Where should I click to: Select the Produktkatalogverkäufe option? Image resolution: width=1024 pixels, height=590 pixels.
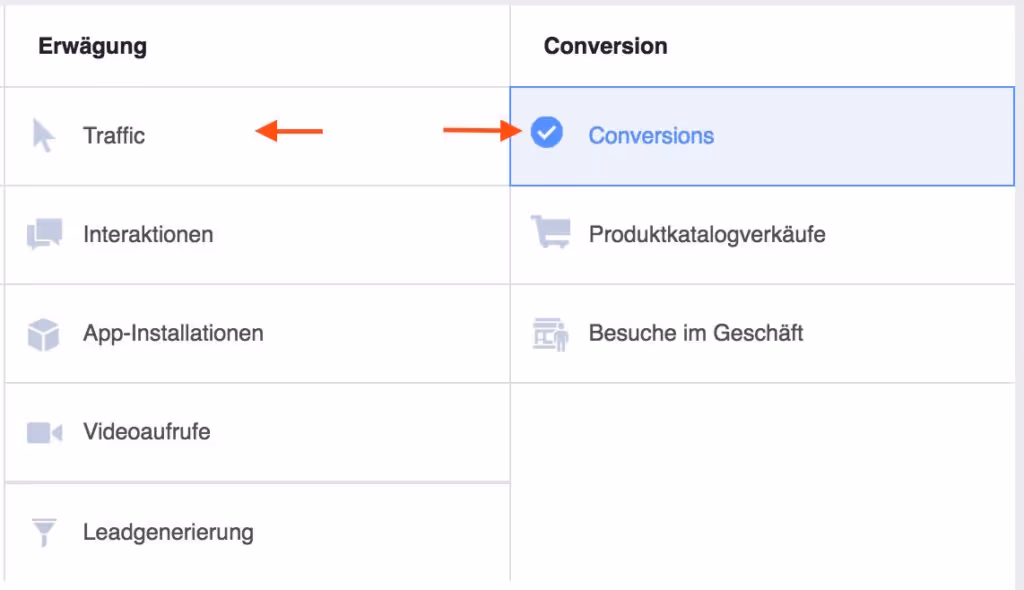click(x=762, y=235)
